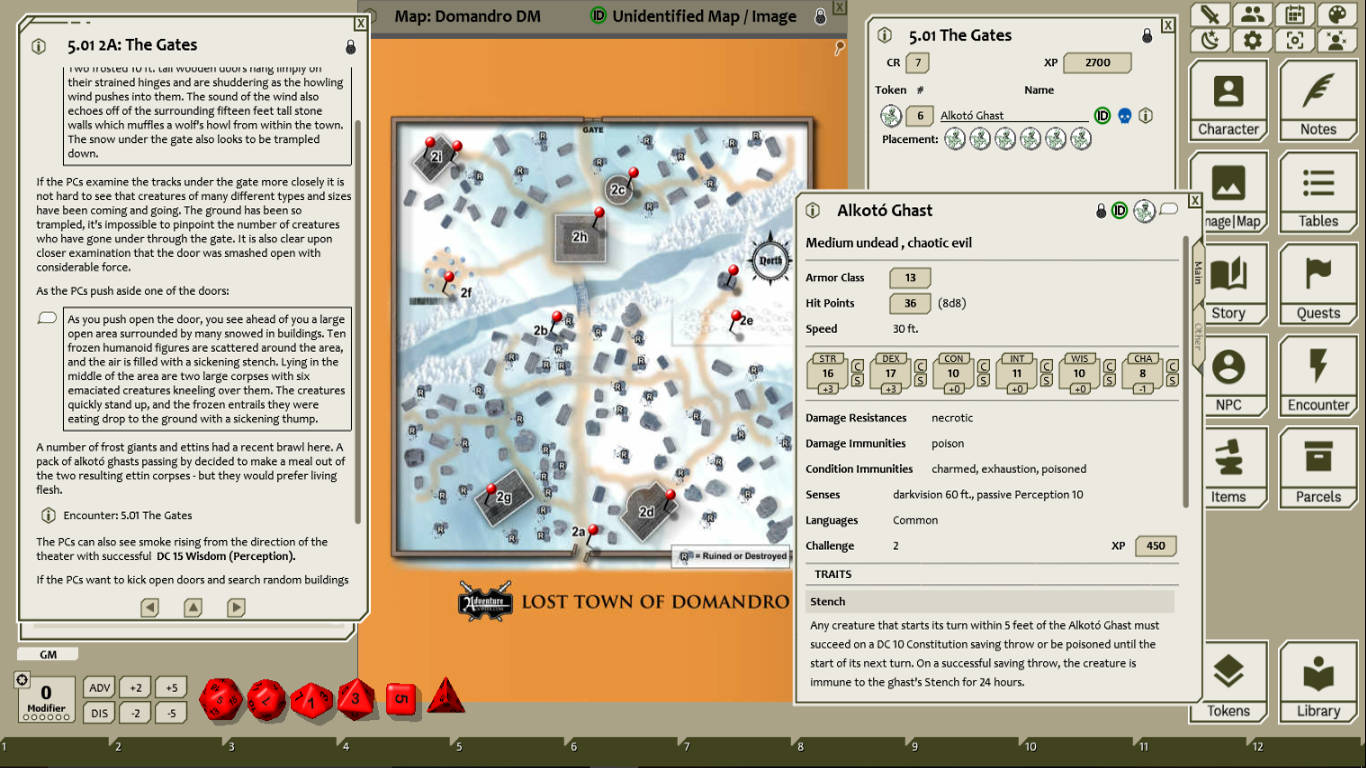
Task: Toggle the blue skull indicator on the Alkotó Ghast row
Action: [x=1124, y=115]
